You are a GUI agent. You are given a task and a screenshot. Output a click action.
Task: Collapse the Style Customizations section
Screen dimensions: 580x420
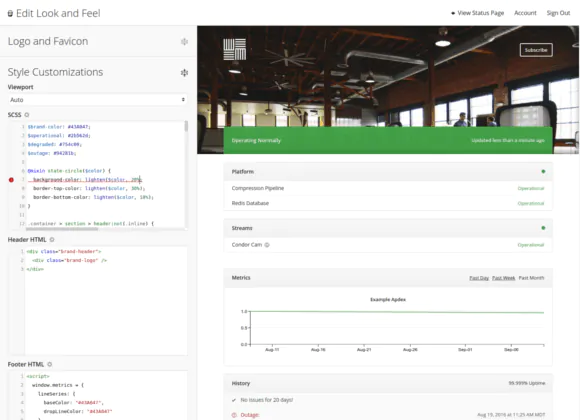pos(184,73)
